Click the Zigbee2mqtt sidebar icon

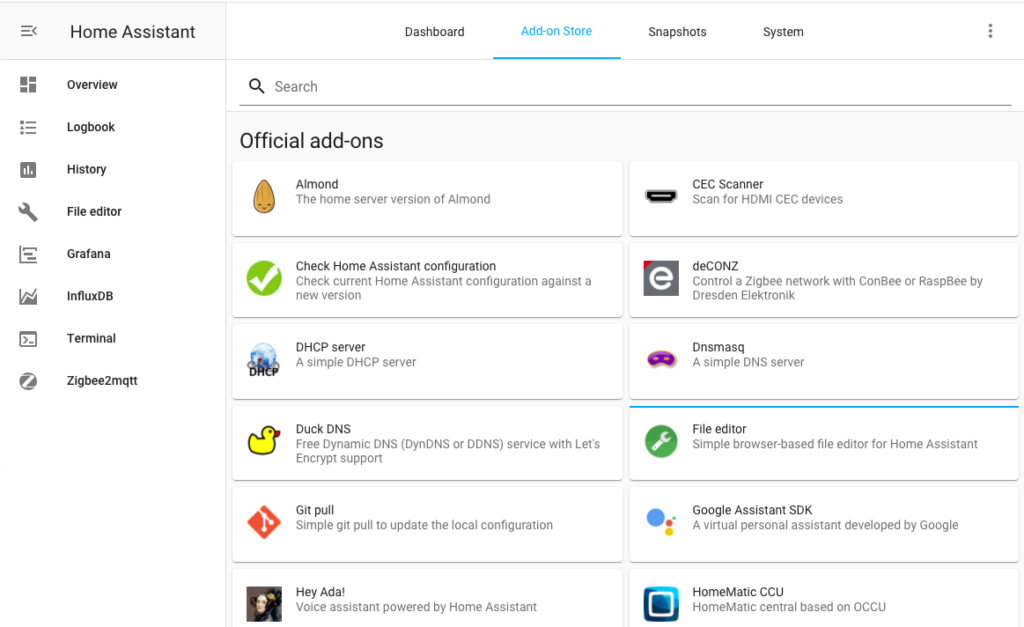[x=28, y=381]
